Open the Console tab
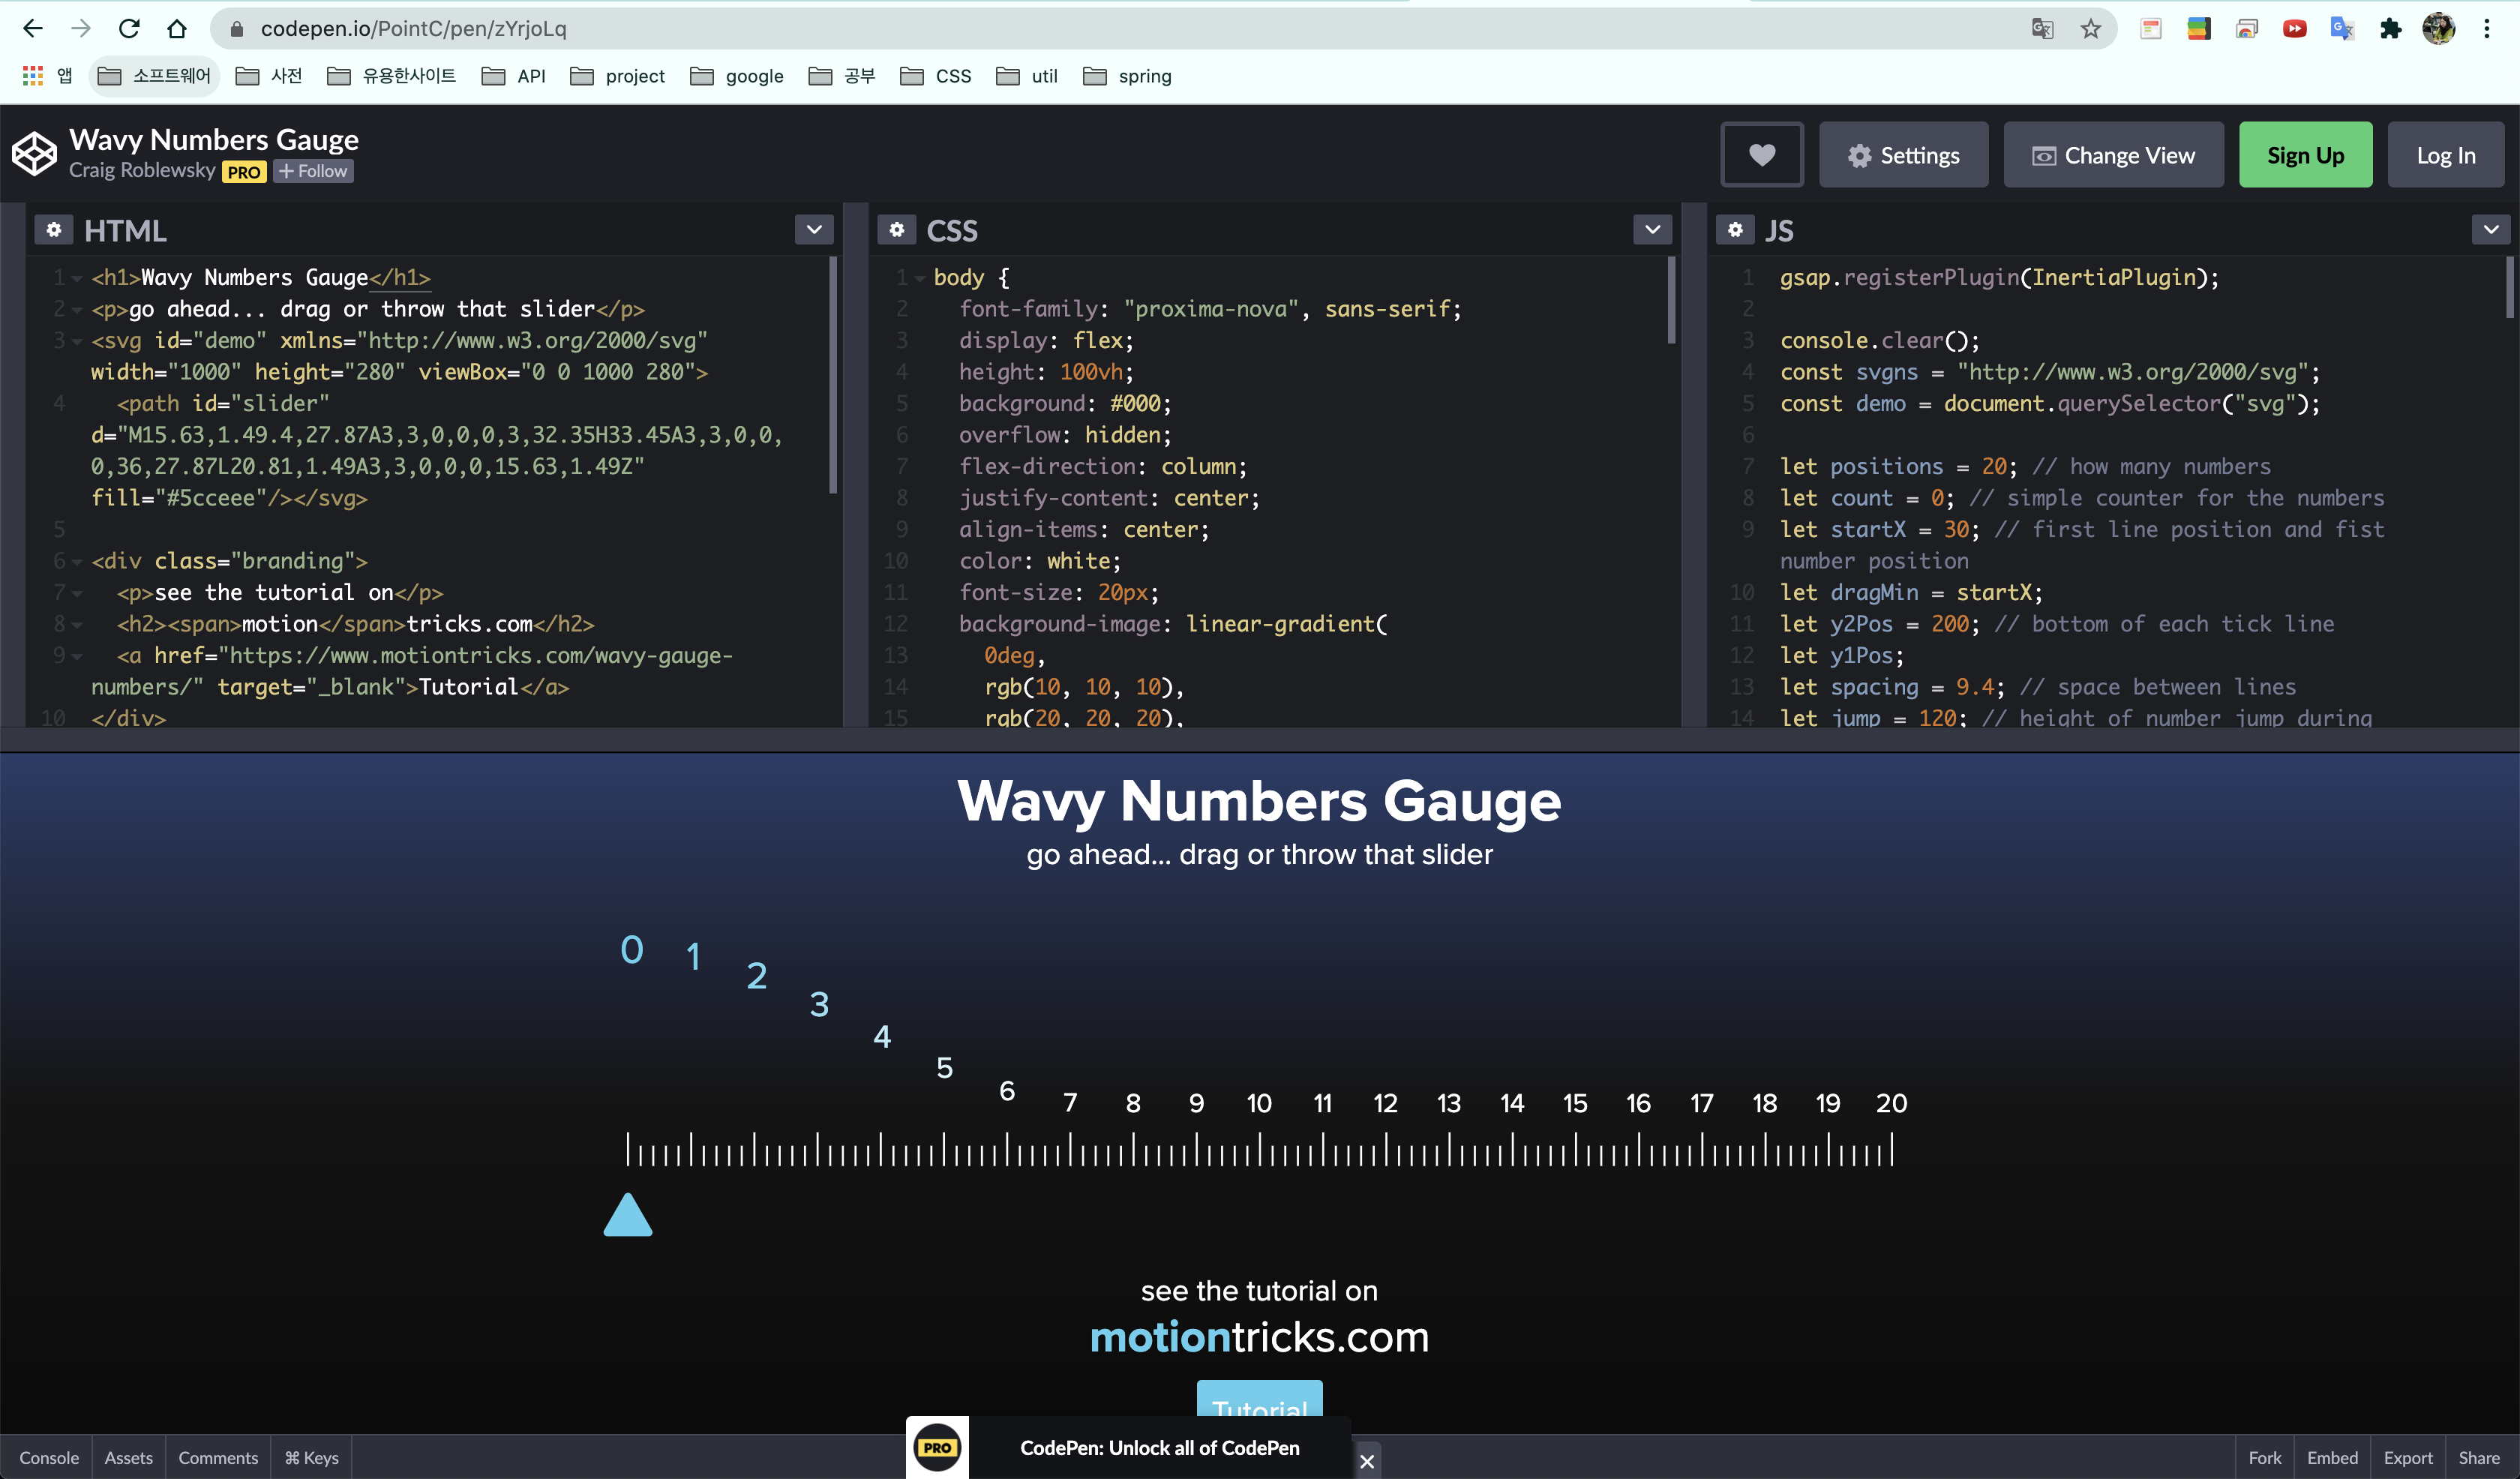 (x=48, y=1457)
